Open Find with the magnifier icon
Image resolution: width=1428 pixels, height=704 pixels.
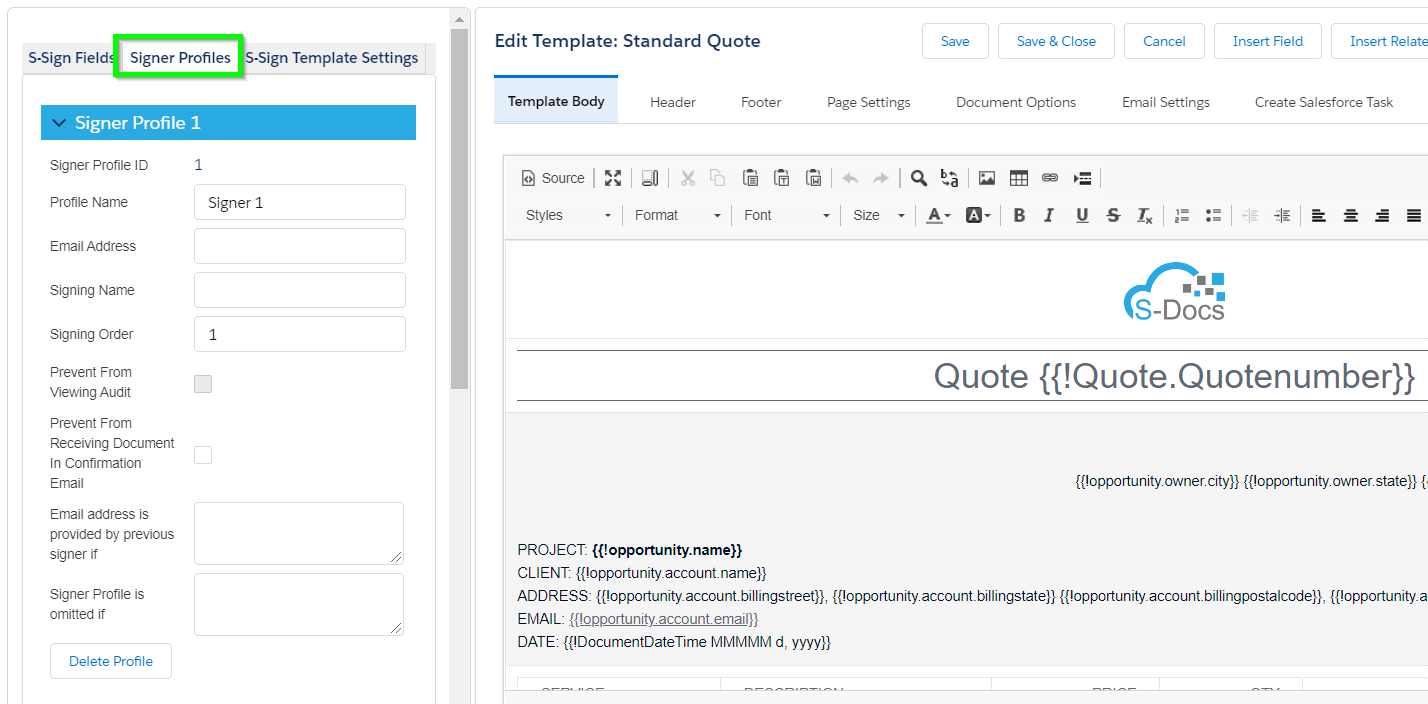[918, 178]
